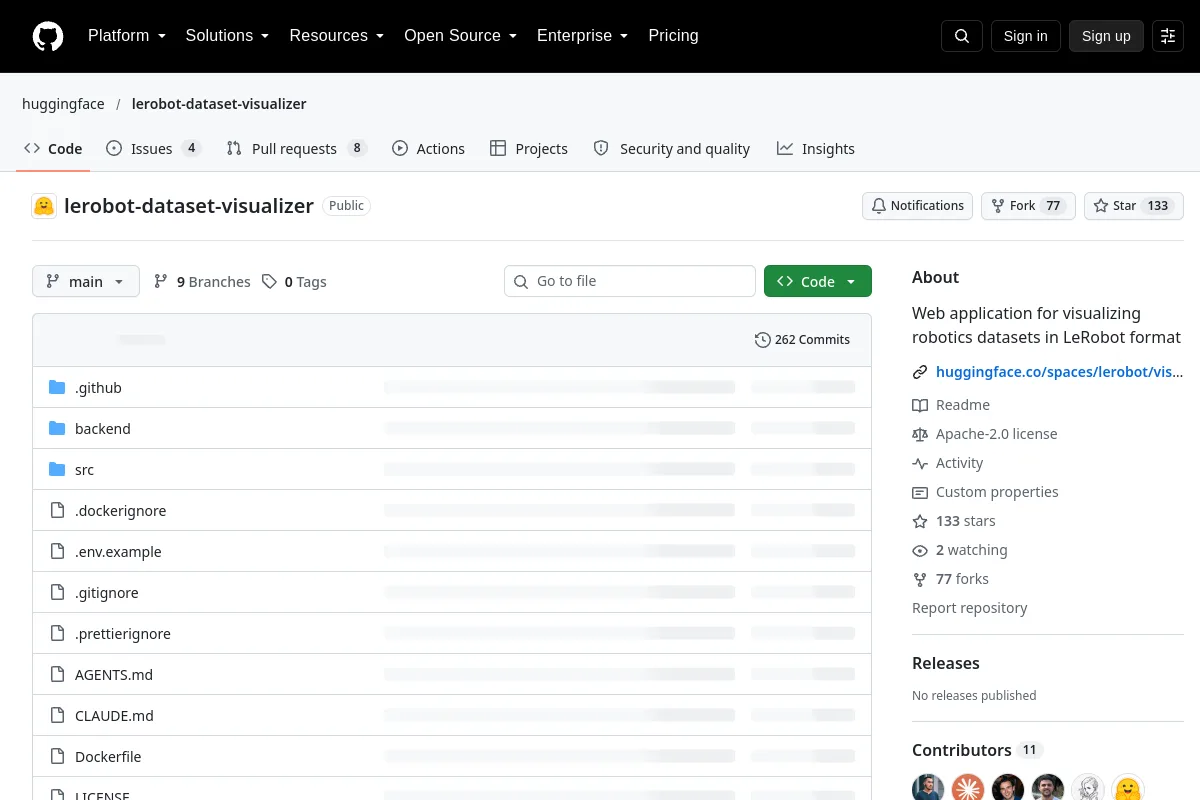Viewport: 1200px width, 800px height.
Task: Open the Custom properties link
Action: pos(997,492)
